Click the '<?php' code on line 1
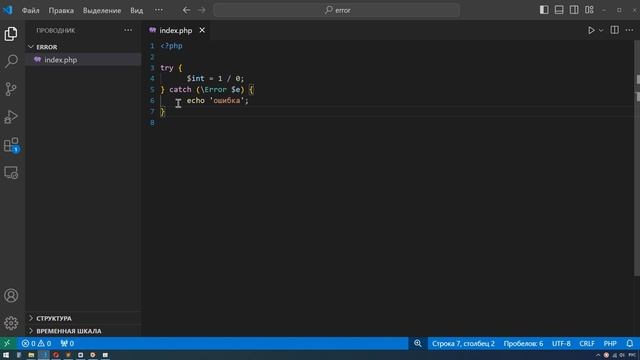This screenshot has width=640, height=360. click(171, 46)
